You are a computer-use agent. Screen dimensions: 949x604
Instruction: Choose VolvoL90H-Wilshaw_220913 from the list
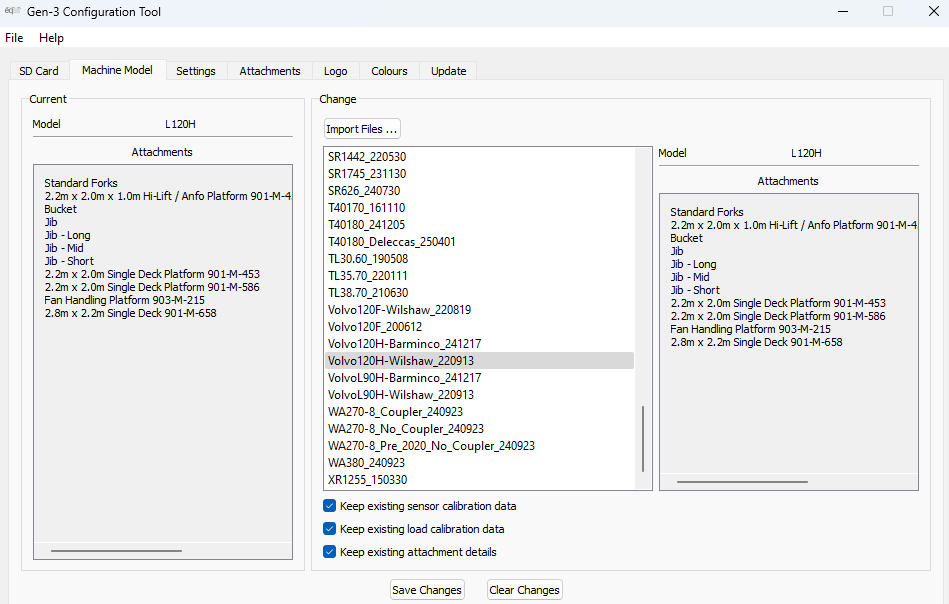pyautogui.click(x=479, y=395)
